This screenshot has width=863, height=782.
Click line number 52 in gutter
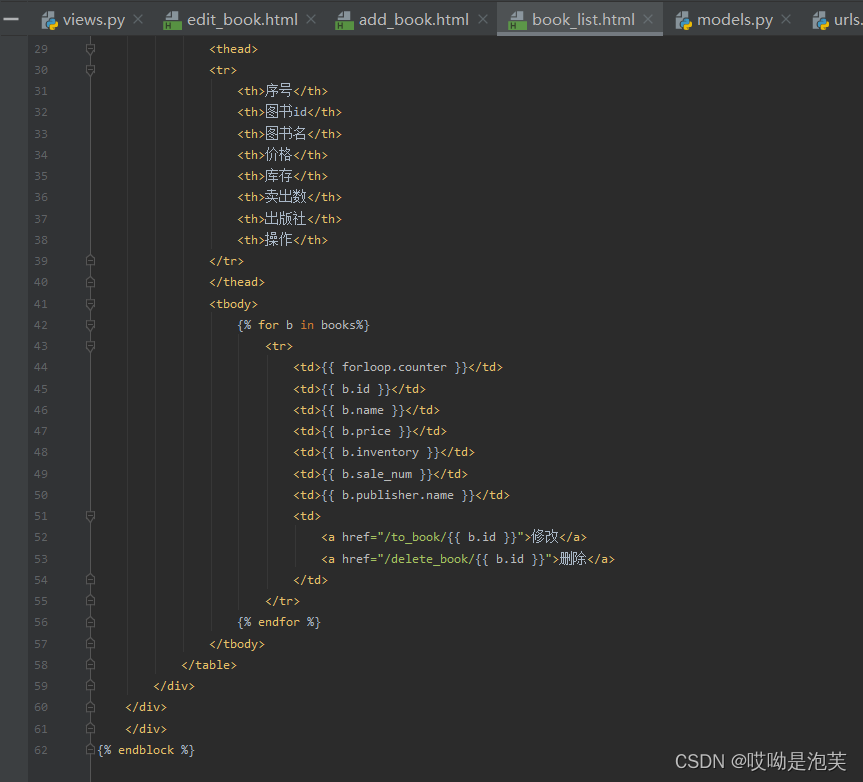click(x=41, y=537)
